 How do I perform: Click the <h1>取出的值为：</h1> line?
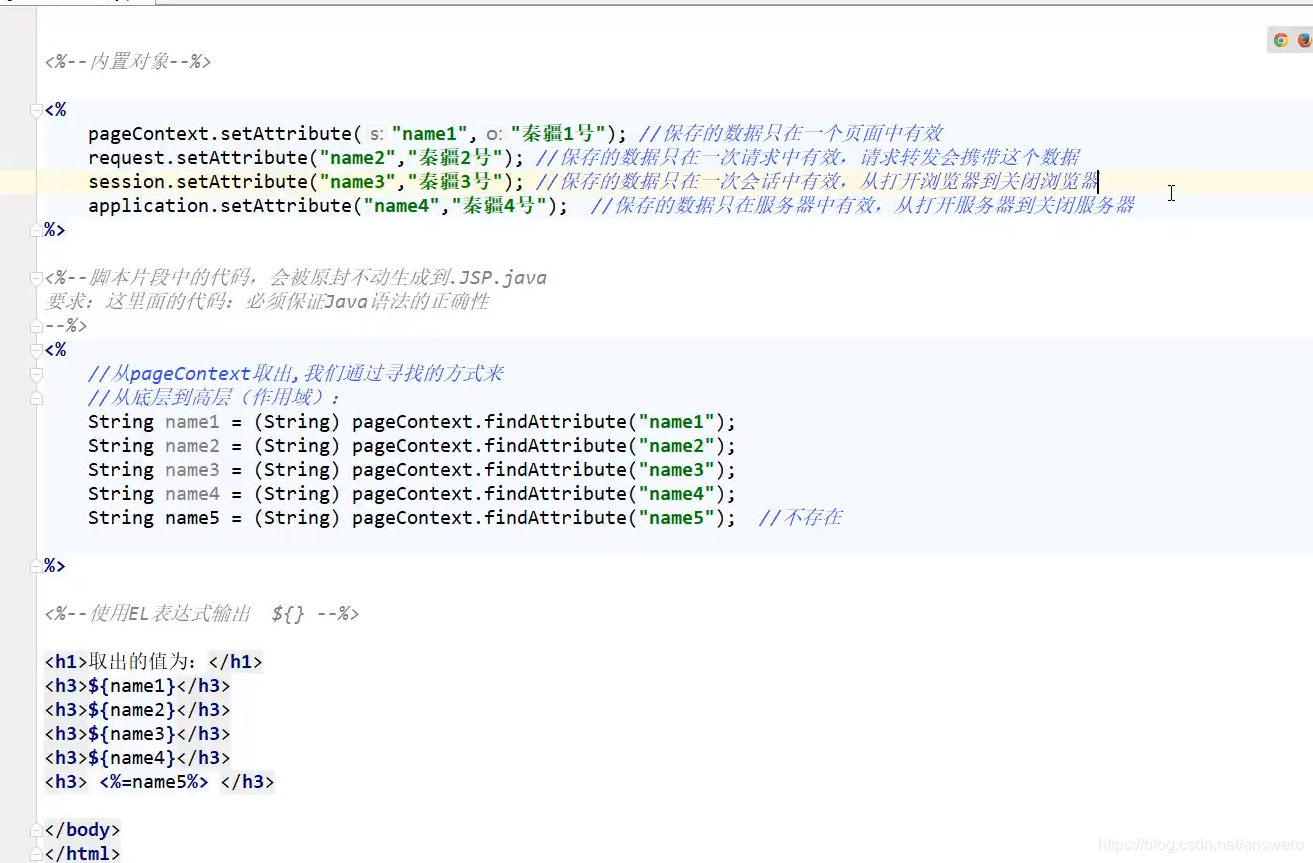coord(153,662)
